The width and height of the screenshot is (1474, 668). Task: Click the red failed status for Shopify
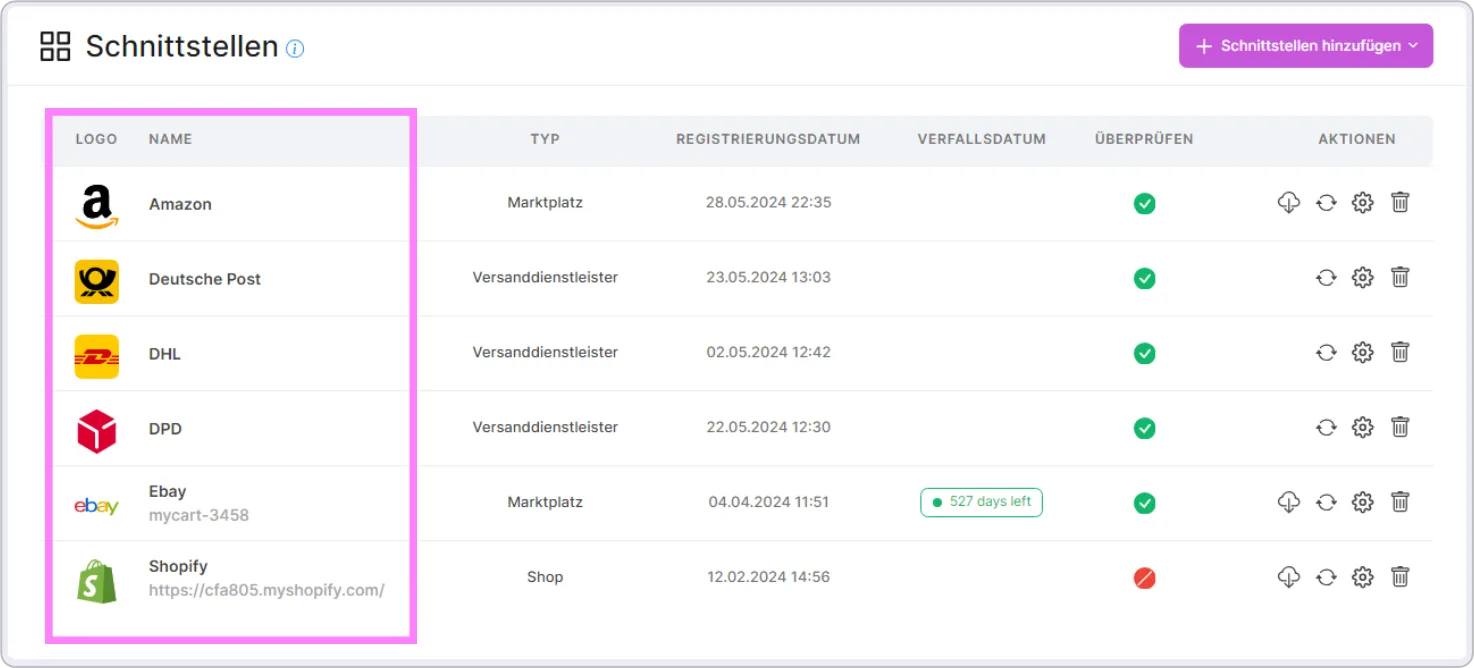pos(1144,578)
